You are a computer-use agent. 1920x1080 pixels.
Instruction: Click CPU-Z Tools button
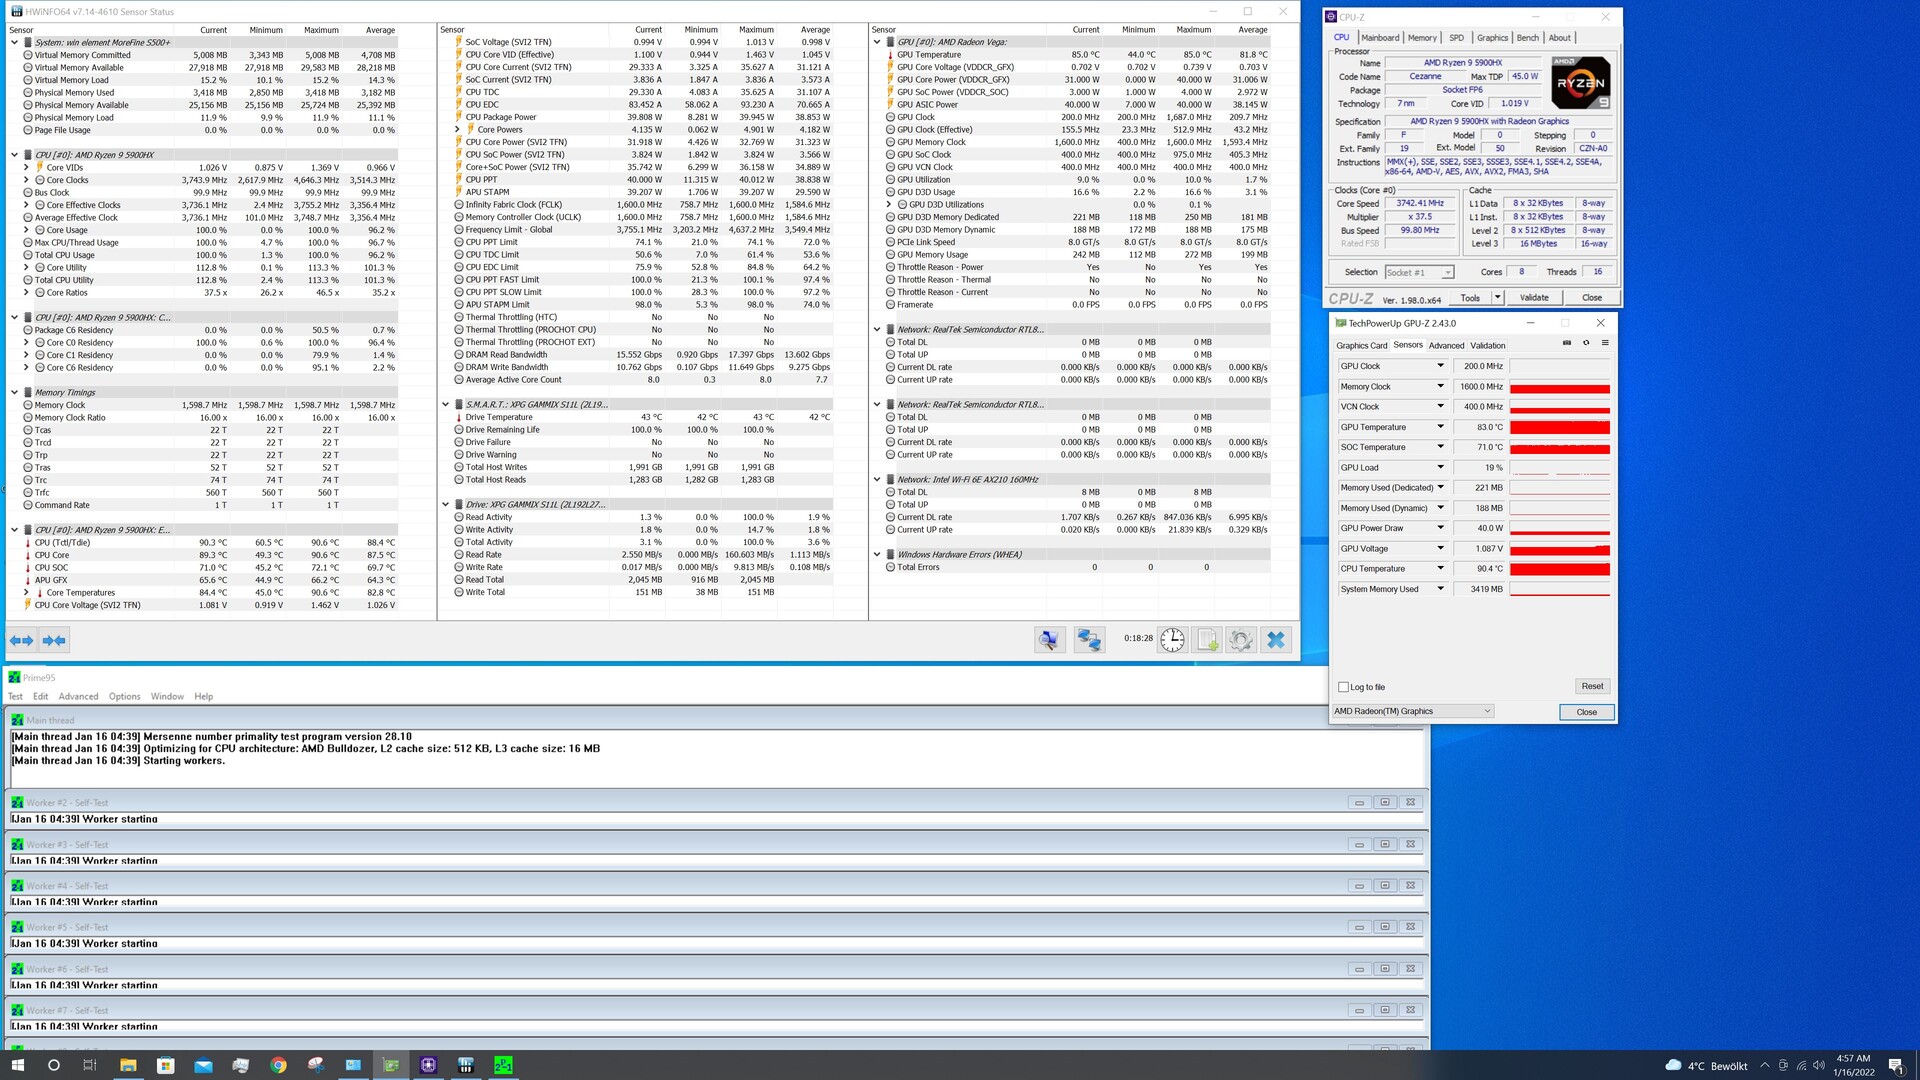[x=1469, y=298]
